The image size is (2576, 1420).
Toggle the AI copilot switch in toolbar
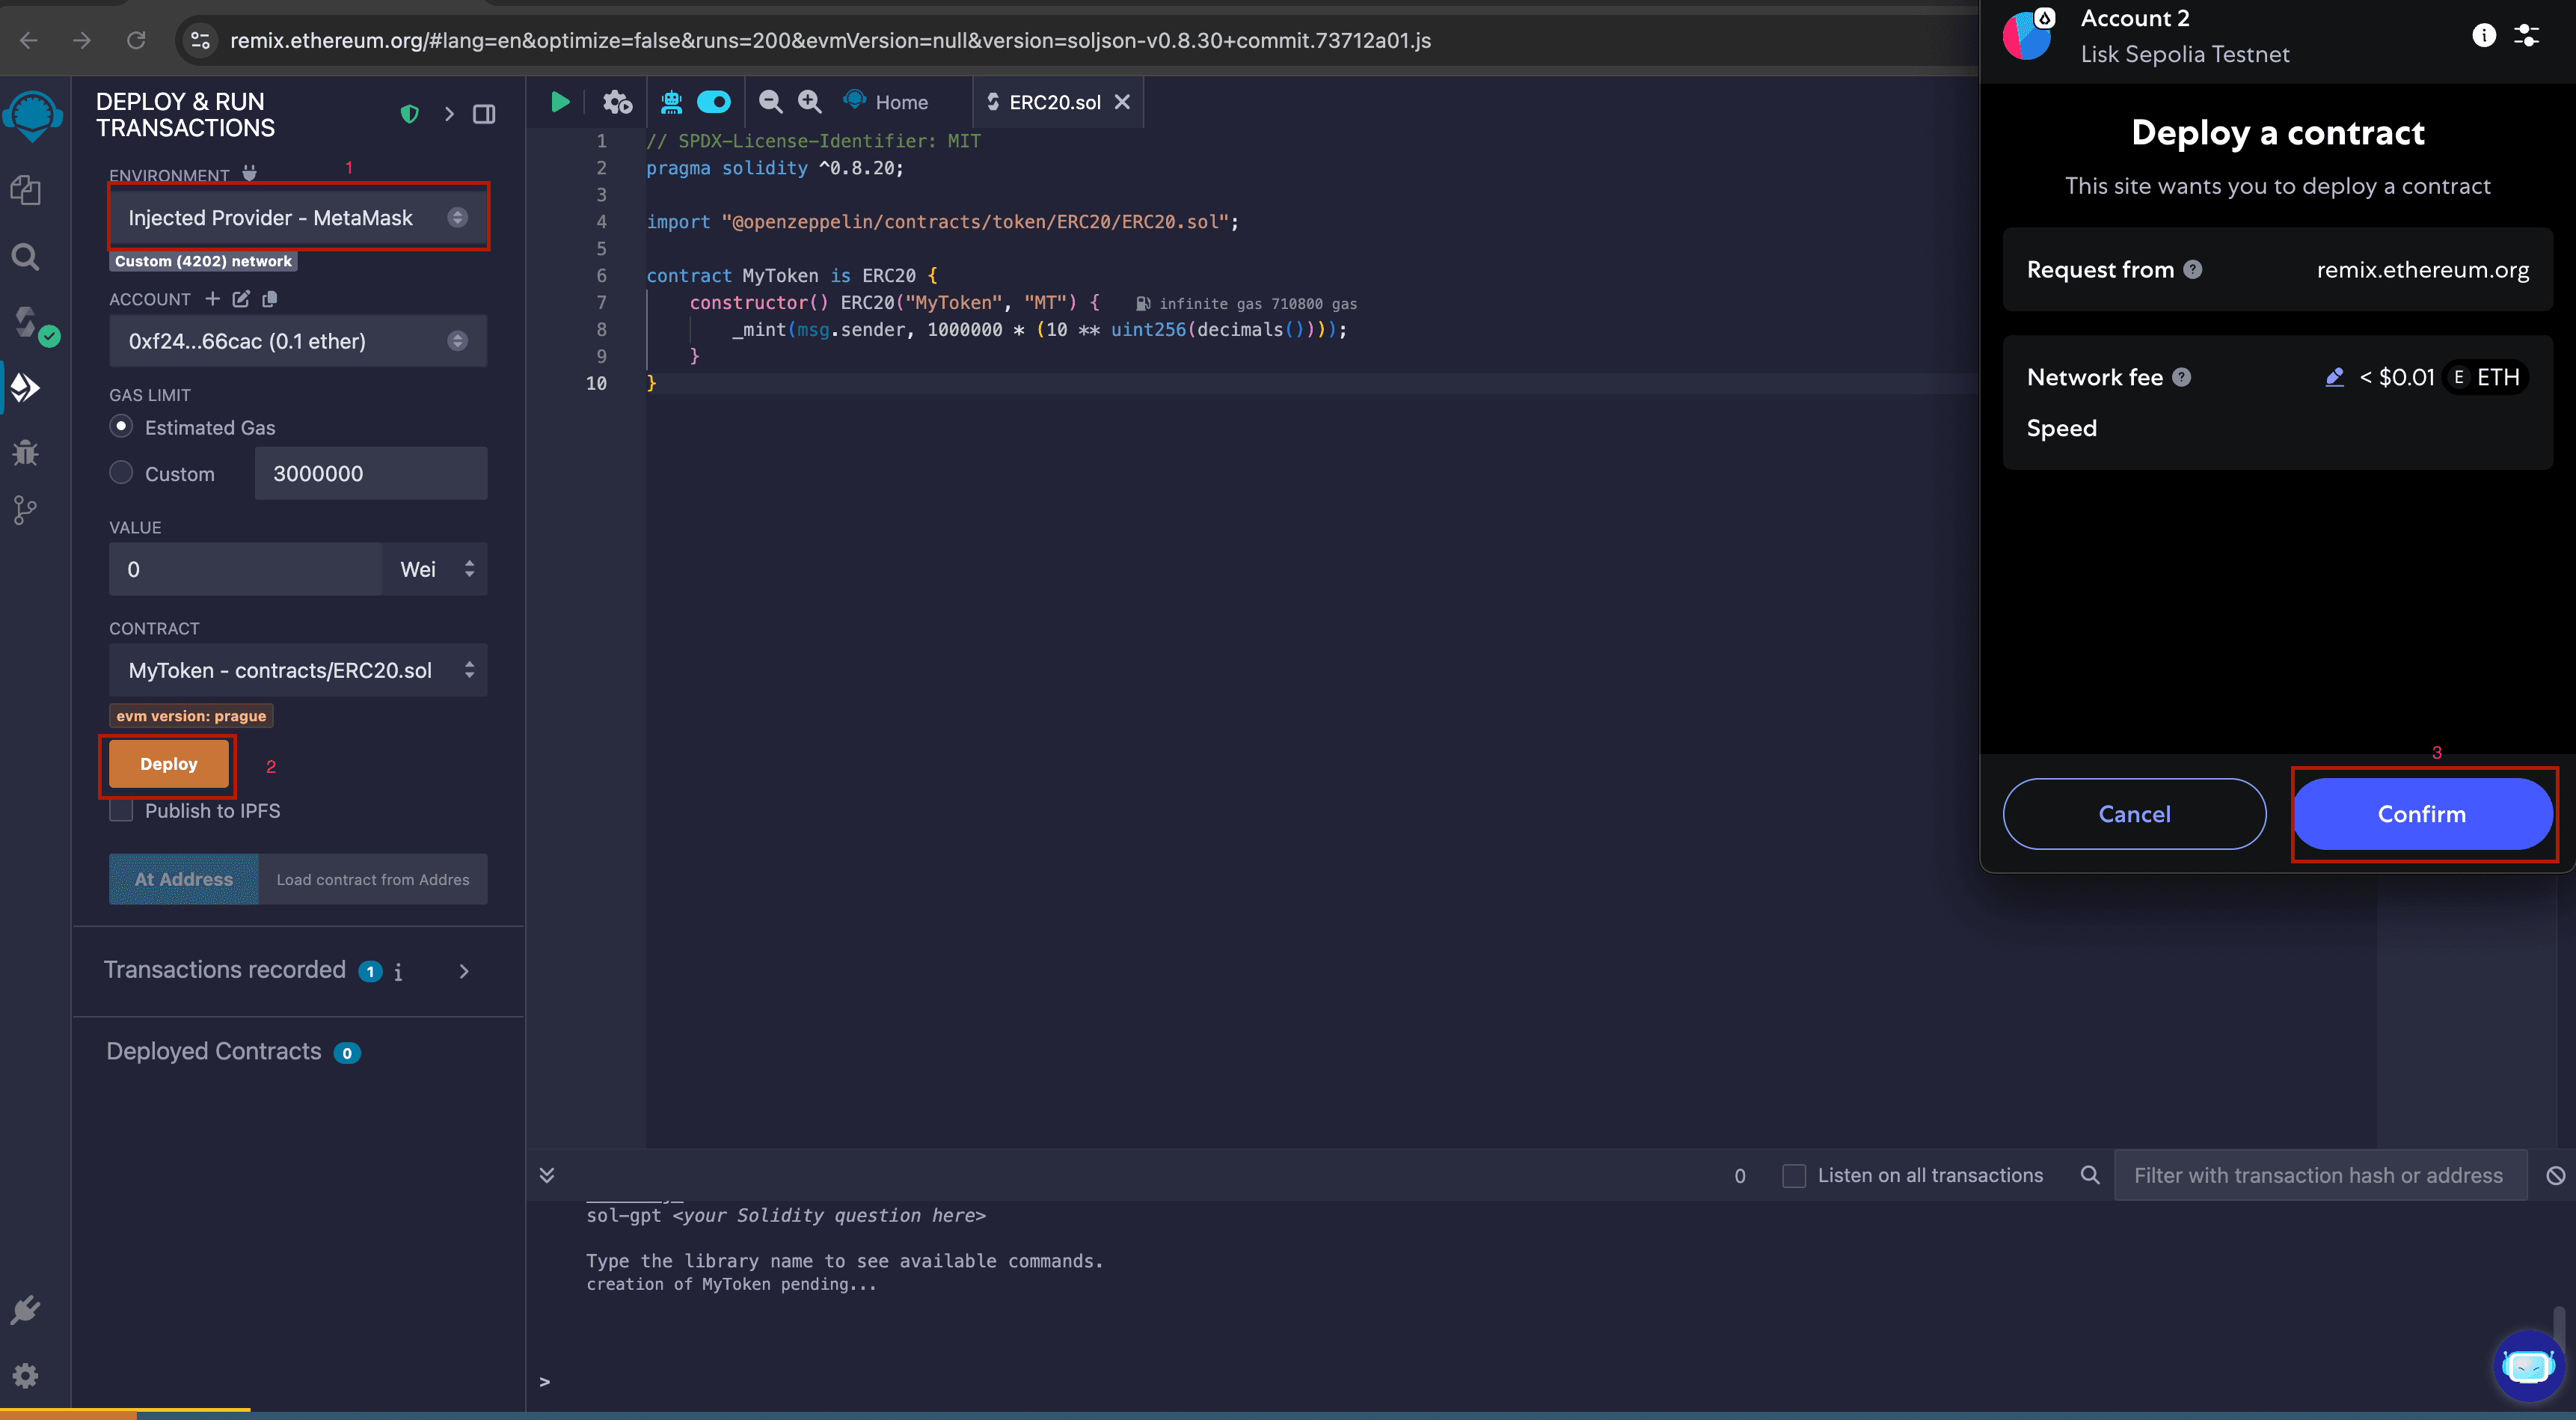pyautogui.click(x=714, y=102)
